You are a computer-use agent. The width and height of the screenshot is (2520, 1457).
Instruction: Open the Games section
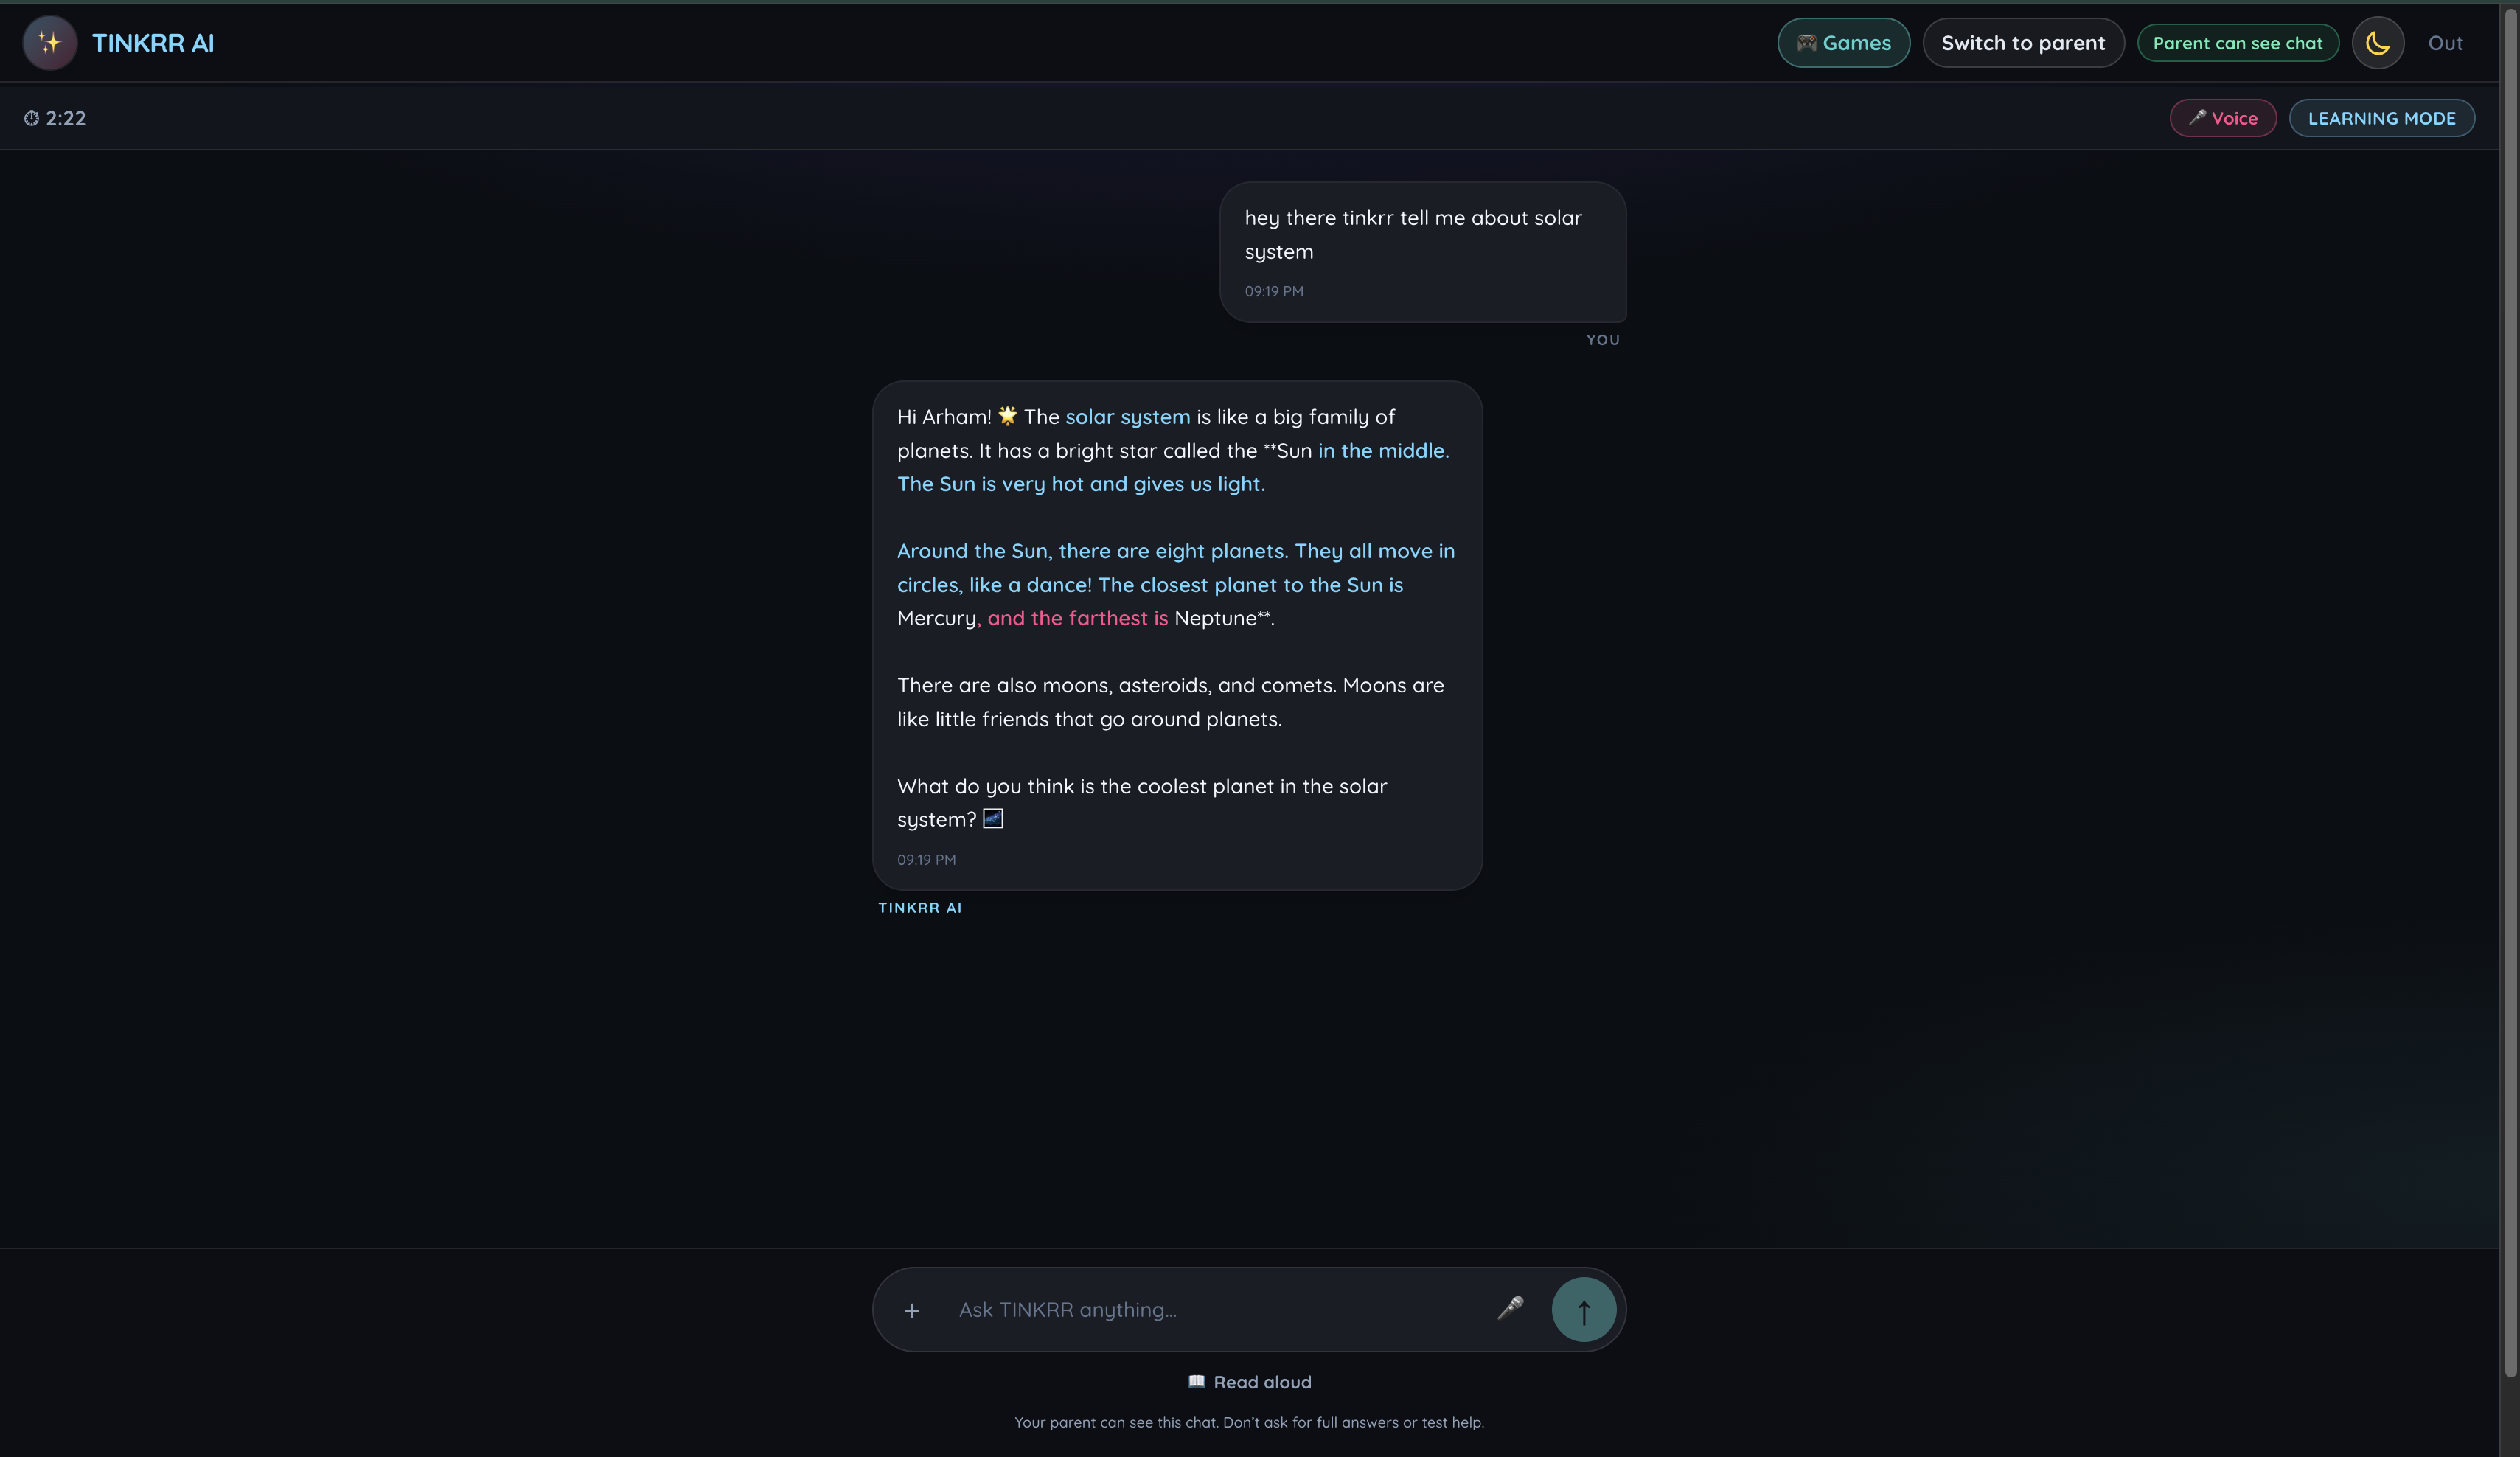(x=1843, y=43)
